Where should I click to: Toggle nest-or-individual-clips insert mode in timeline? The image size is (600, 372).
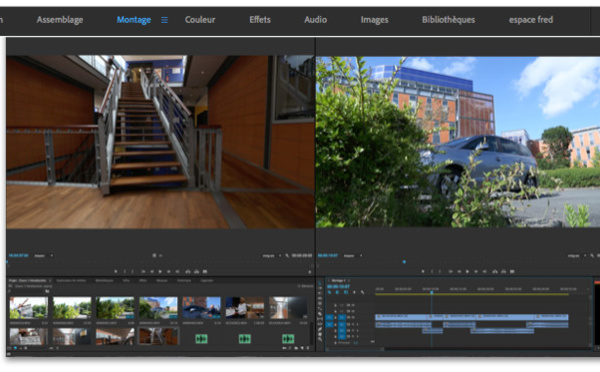point(329,292)
